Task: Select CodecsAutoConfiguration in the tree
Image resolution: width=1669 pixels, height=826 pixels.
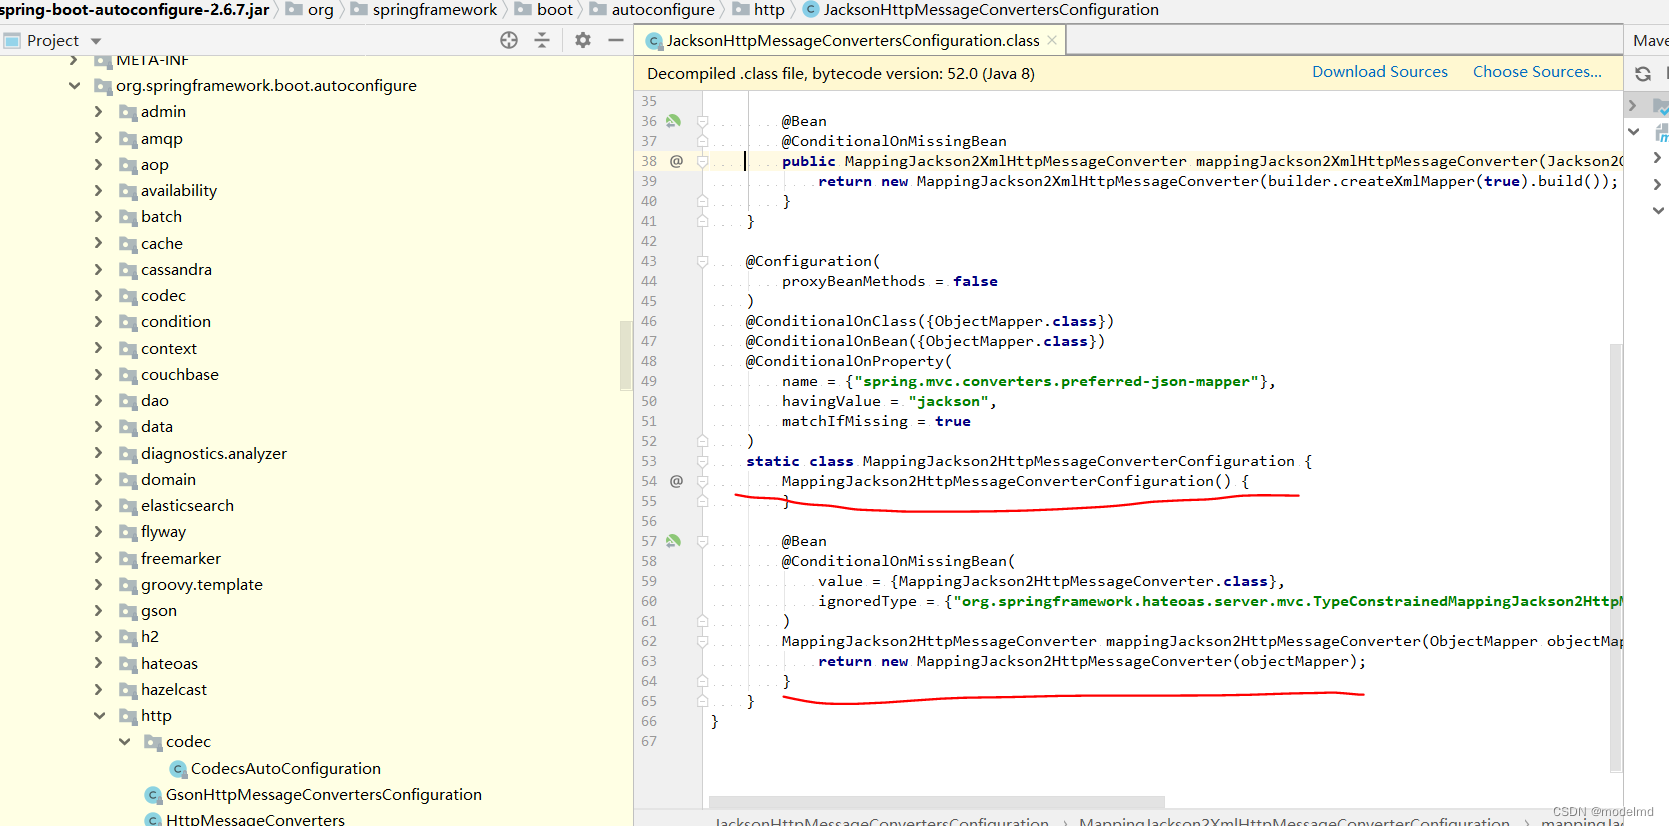Action: 286,769
